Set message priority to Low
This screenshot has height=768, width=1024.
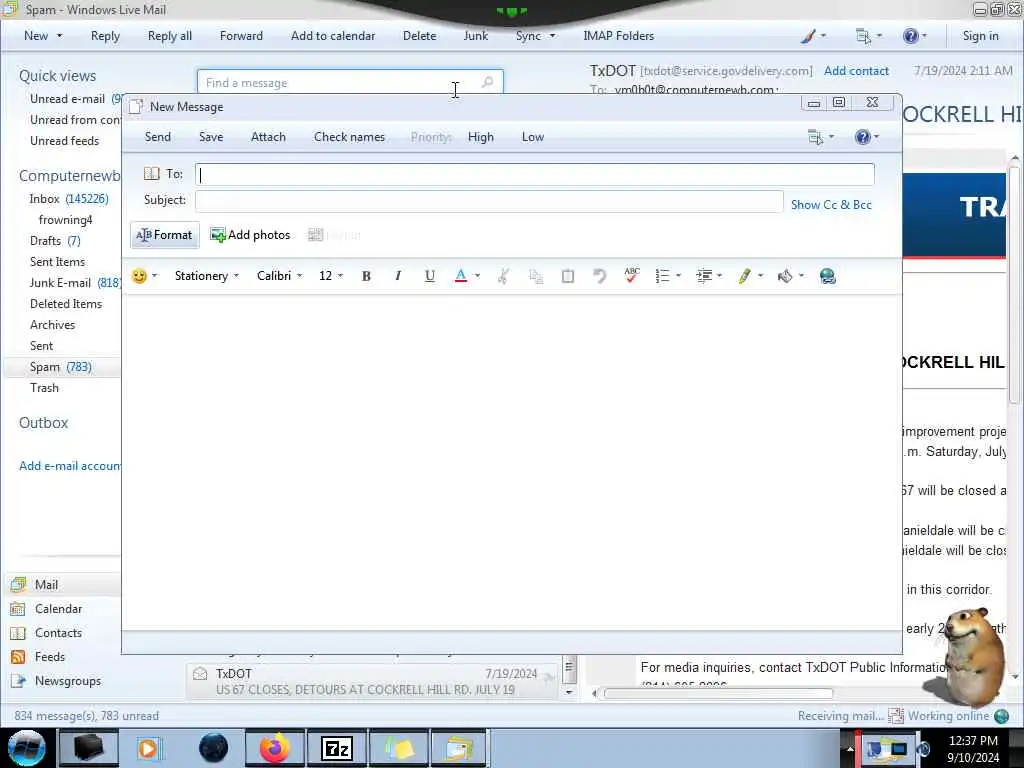point(533,137)
